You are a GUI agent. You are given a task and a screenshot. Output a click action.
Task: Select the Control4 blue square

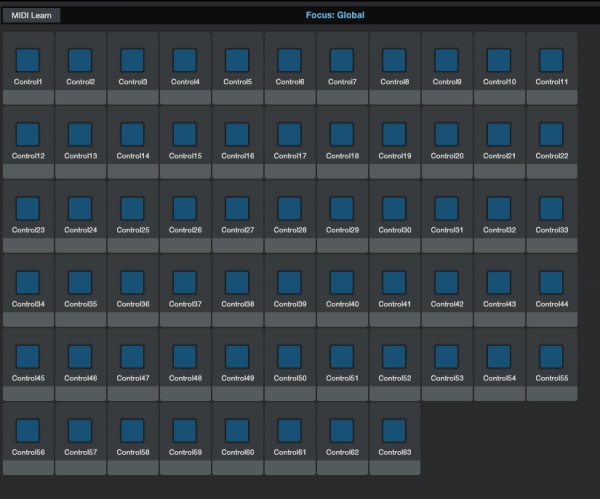point(185,60)
